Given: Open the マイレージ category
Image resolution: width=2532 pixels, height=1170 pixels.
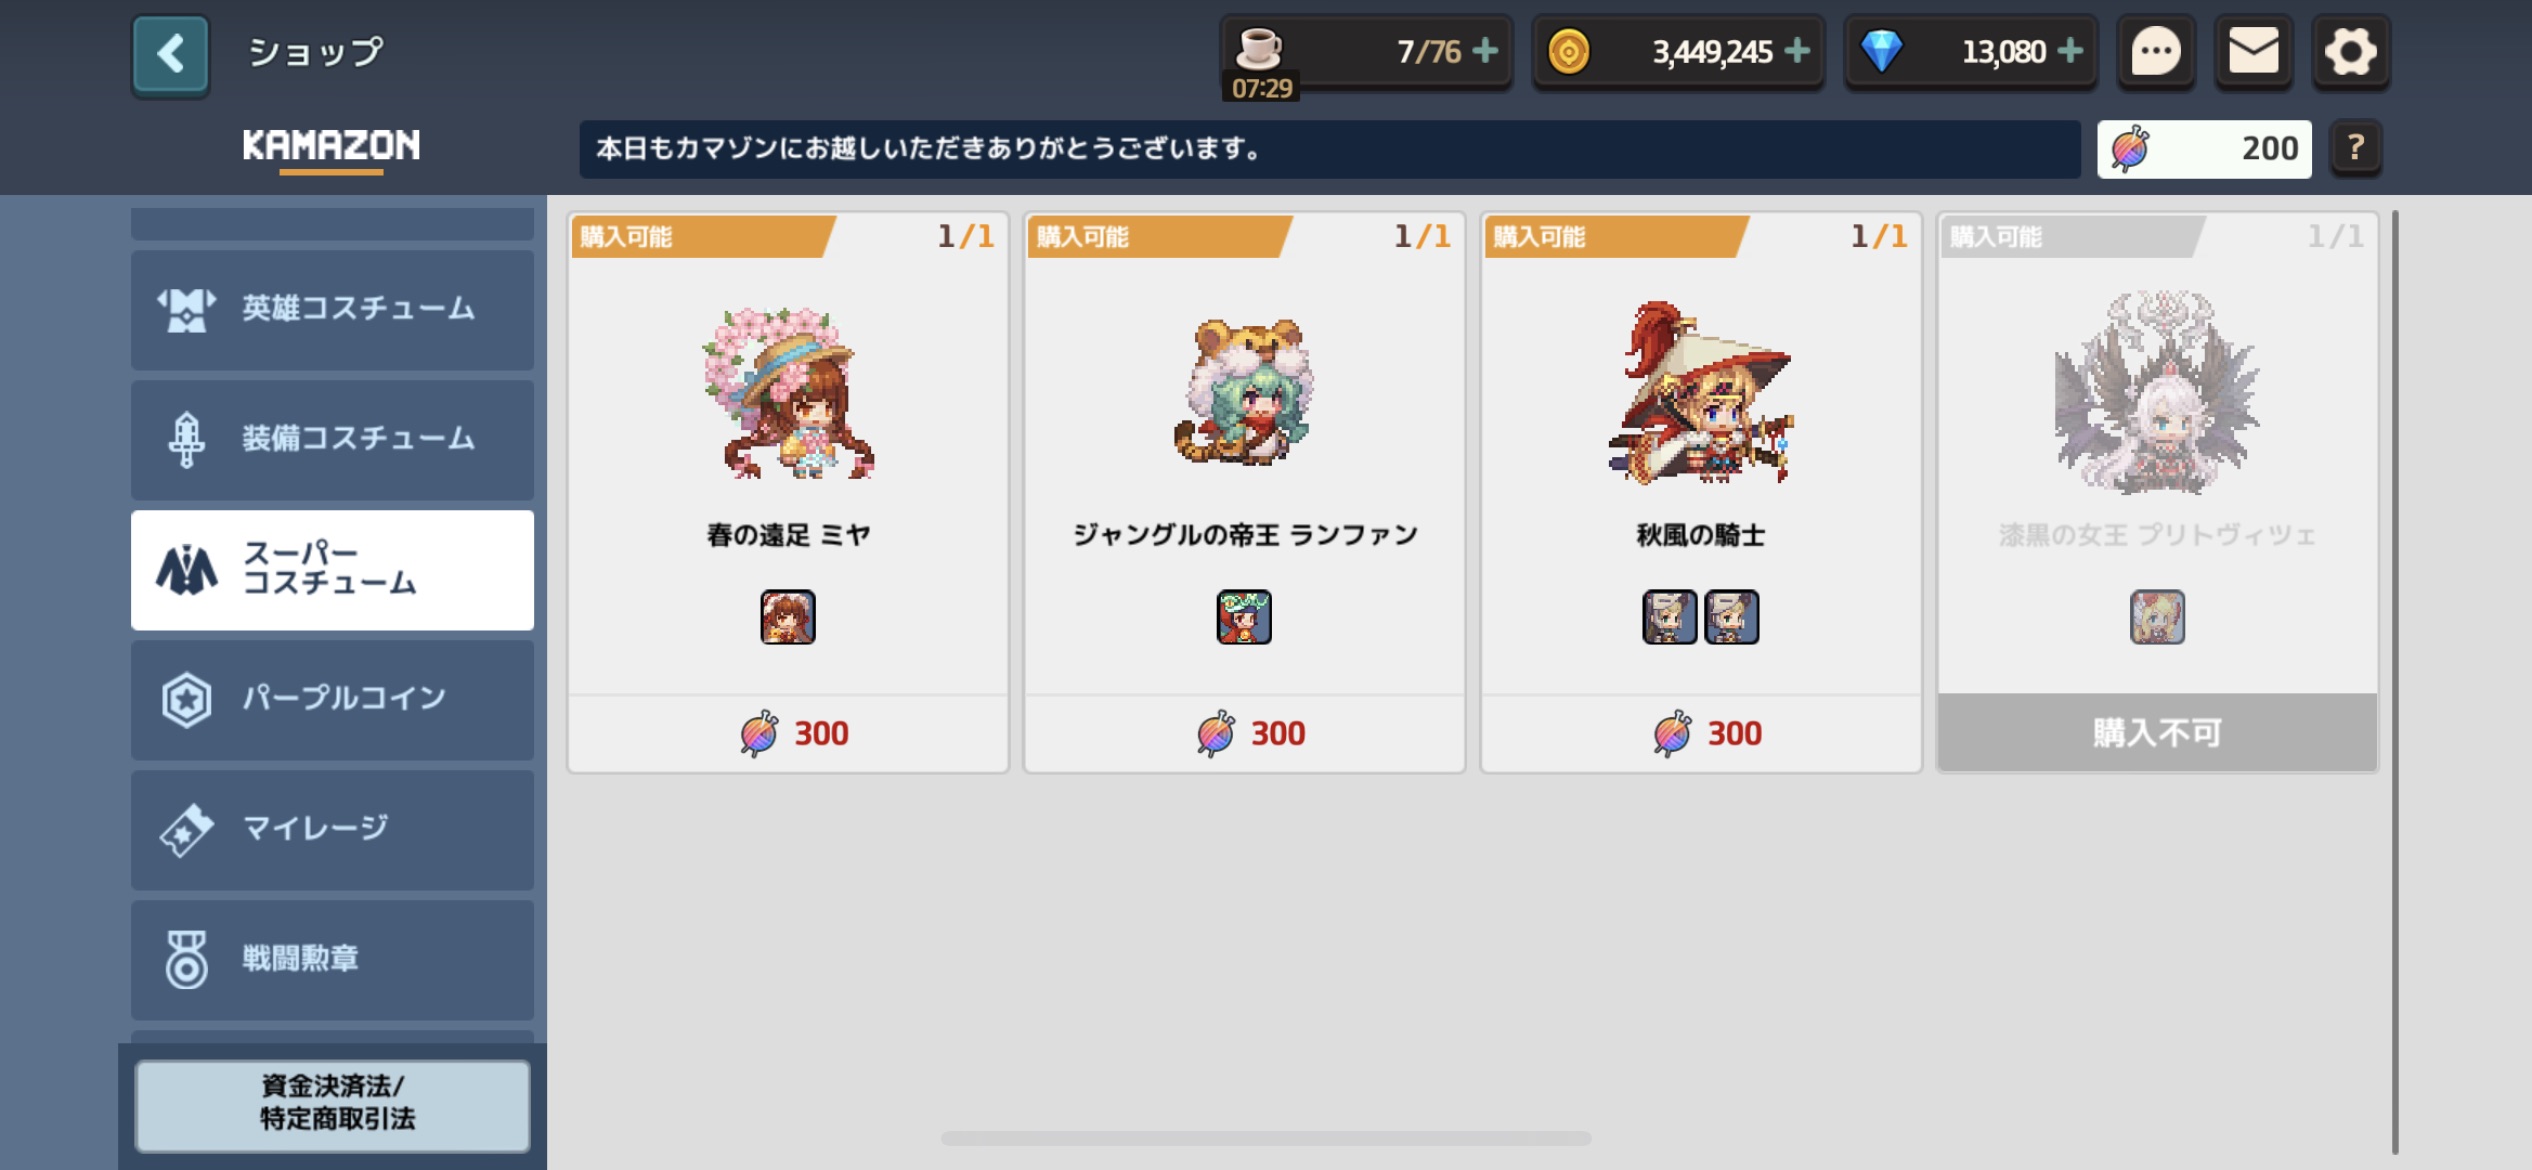Looking at the screenshot, I should (x=332, y=829).
